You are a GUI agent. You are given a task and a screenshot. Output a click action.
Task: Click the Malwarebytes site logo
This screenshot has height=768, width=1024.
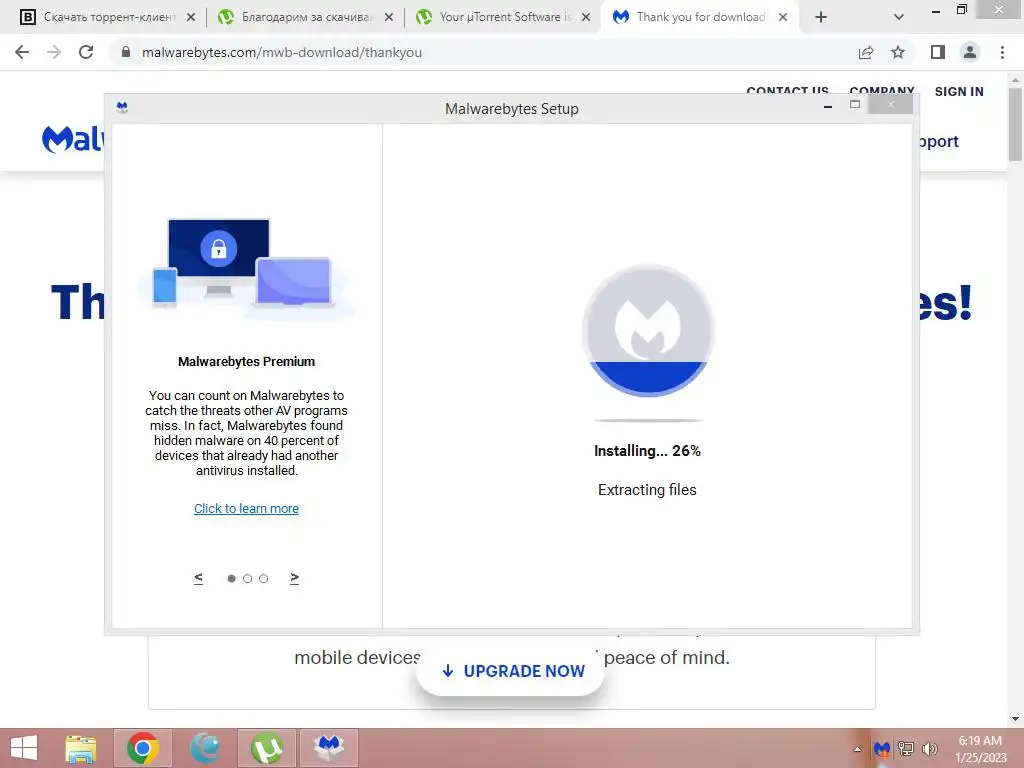(72, 139)
